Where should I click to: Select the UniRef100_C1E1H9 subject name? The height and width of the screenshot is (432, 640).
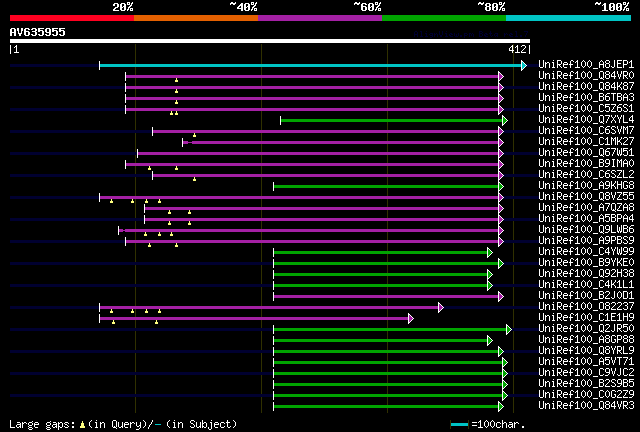pyautogui.click(x=586, y=318)
